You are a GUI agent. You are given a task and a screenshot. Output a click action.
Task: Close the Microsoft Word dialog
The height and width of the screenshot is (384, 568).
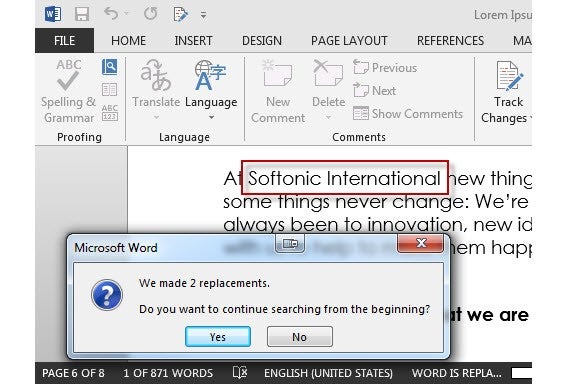click(x=420, y=243)
